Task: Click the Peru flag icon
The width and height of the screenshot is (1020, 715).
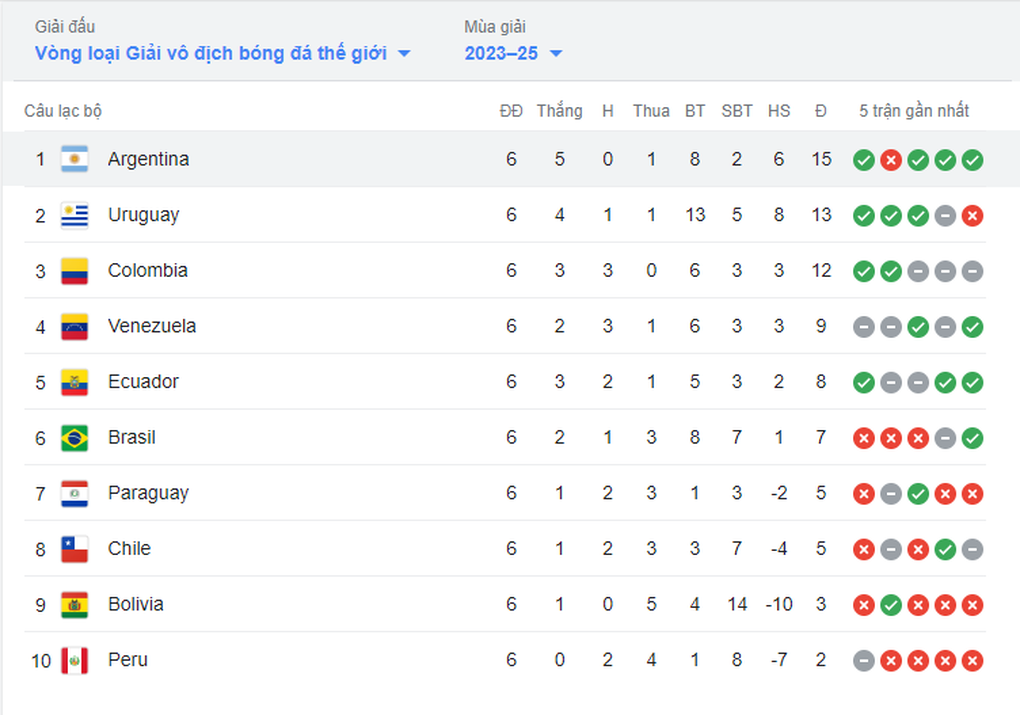Action: [x=74, y=660]
